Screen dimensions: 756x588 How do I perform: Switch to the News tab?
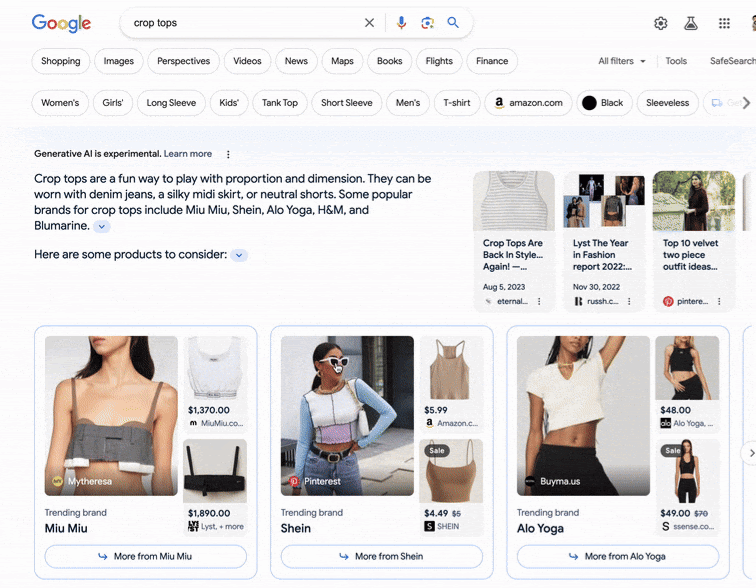point(296,61)
